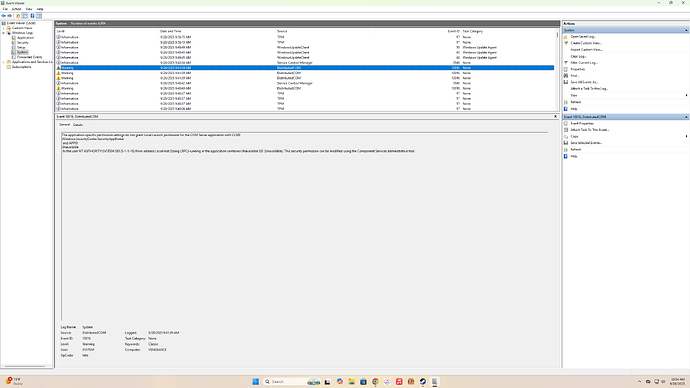The width and height of the screenshot is (690, 388).
Task: Open the weather widget on the taskbar
Action: point(13,381)
